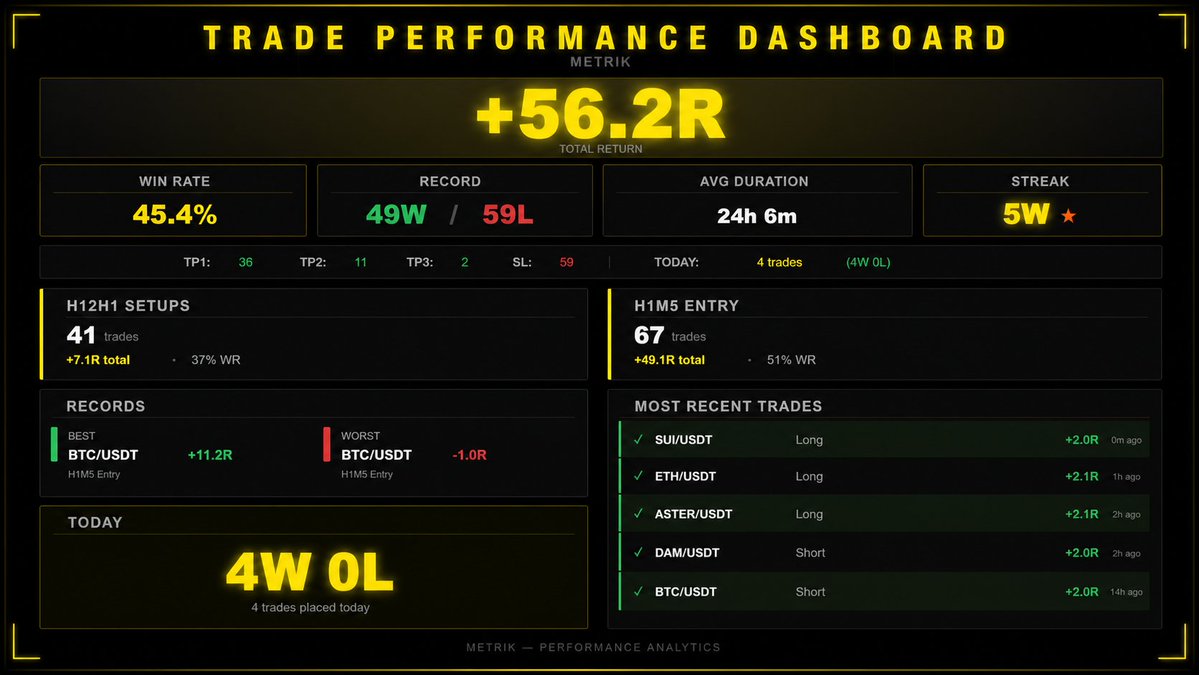Click the 67 trades count

[648, 335]
